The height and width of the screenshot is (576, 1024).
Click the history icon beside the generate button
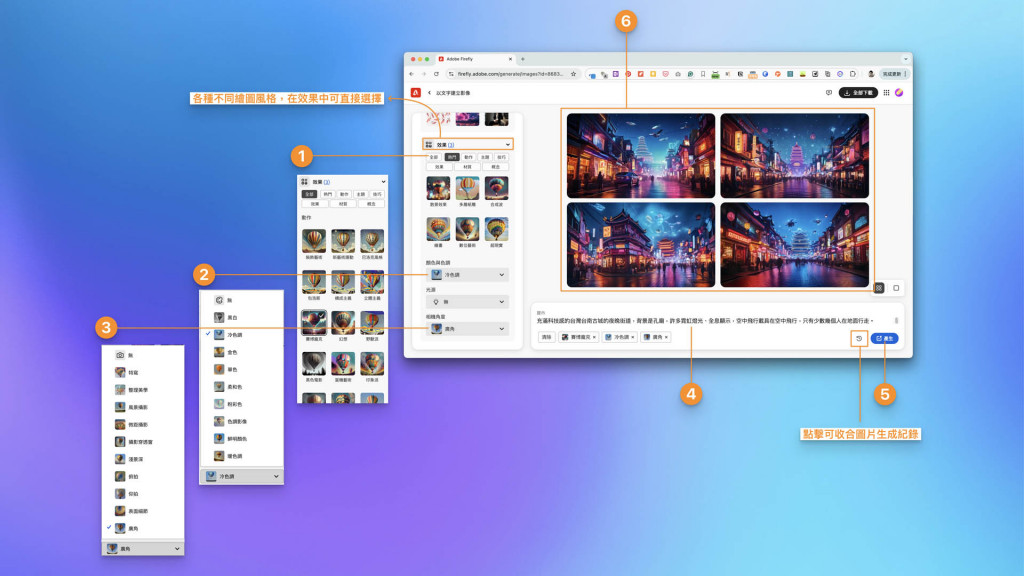coord(859,338)
